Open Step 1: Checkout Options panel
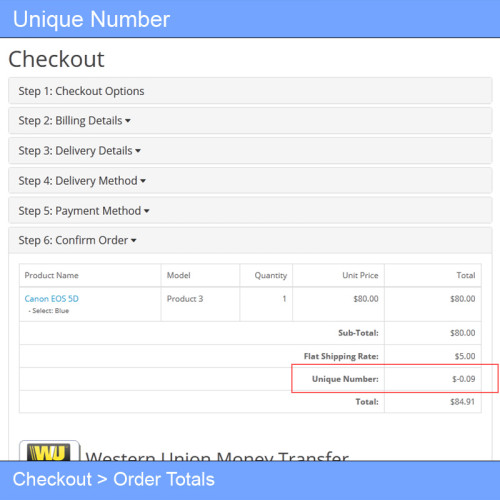 (250, 91)
